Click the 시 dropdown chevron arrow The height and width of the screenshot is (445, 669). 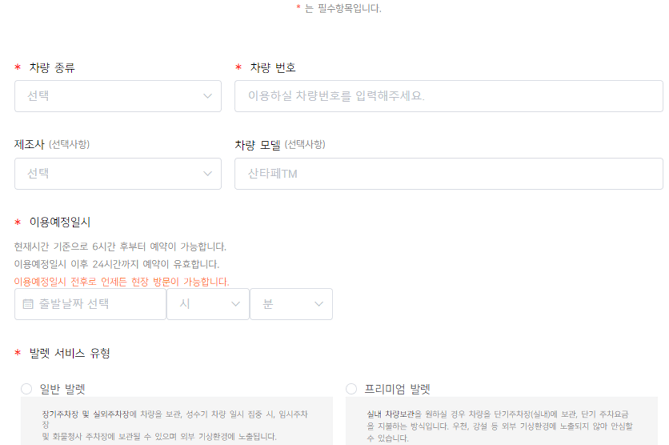coord(236,304)
